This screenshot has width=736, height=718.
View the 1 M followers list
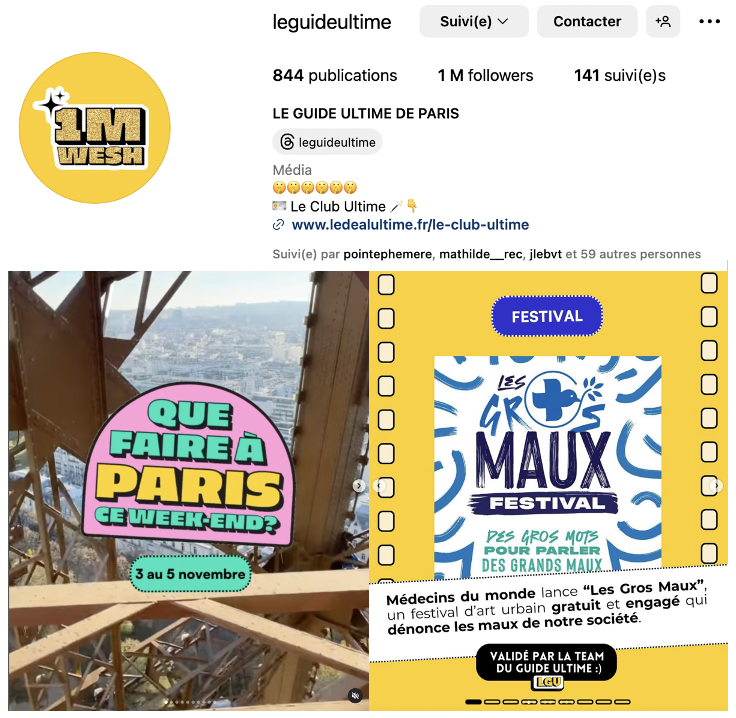point(485,76)
